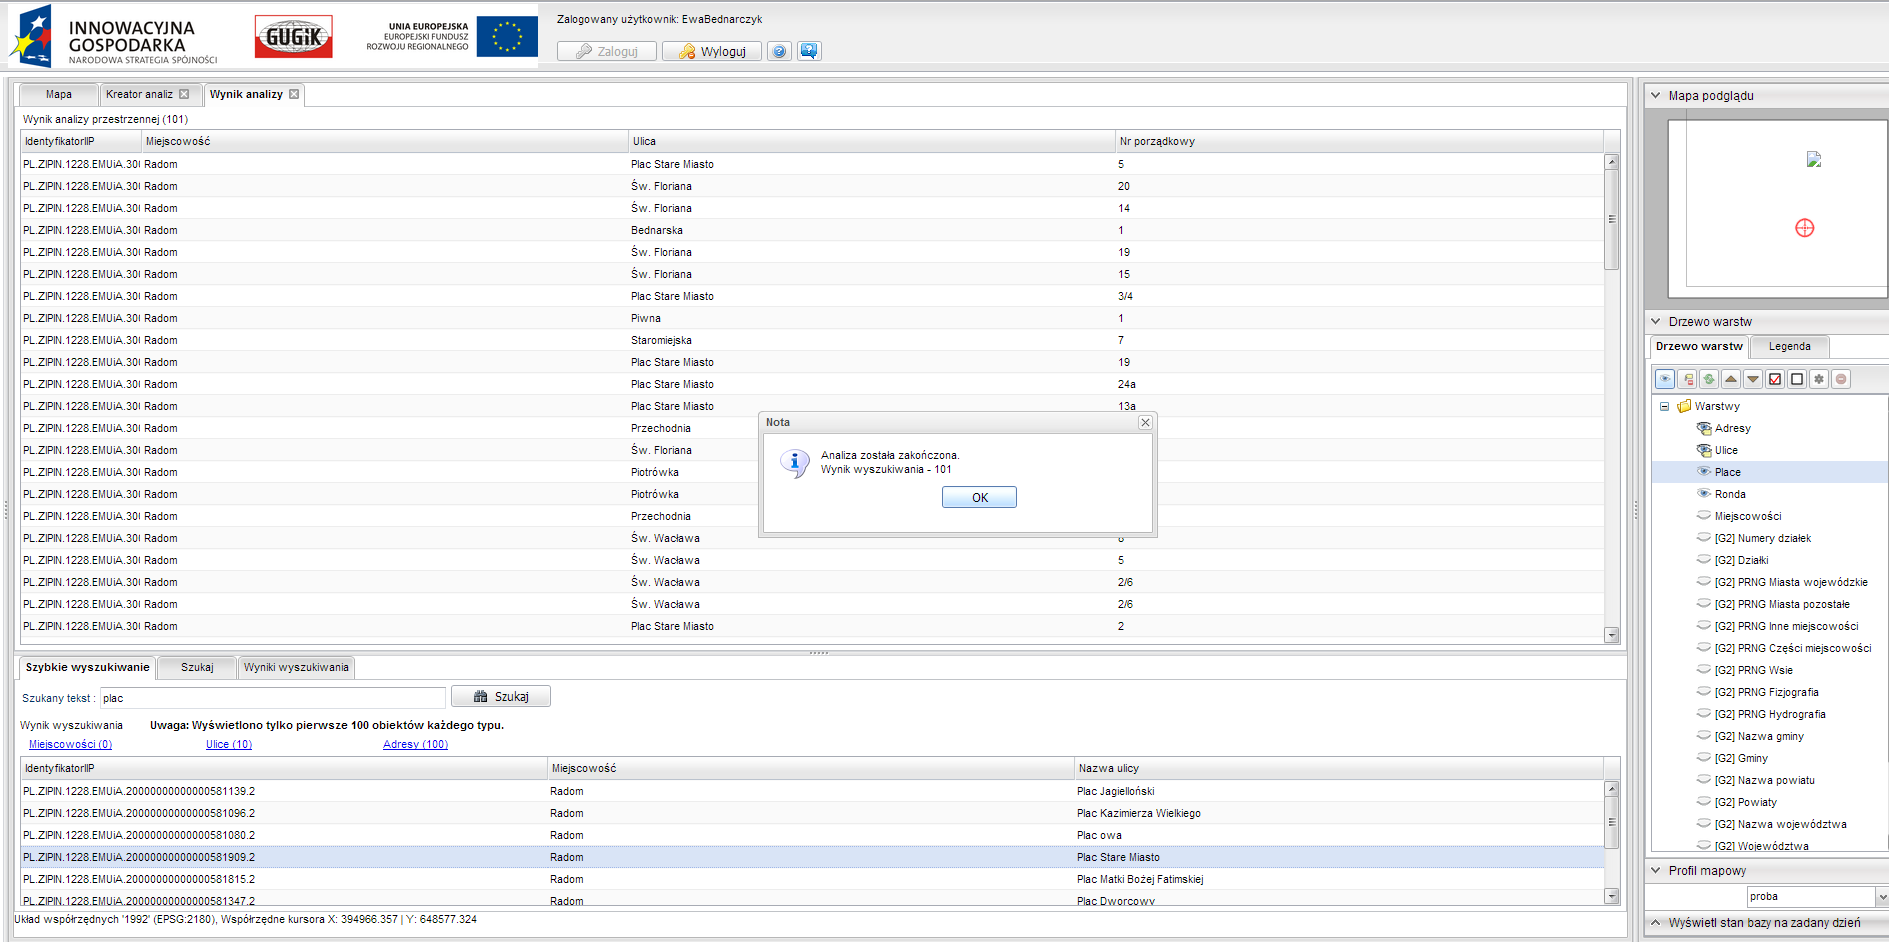This screenshot has width=1889, height=942.
Task: Toggle visibility of [G2] Numery działek layer
Action: pos(1704,537)
